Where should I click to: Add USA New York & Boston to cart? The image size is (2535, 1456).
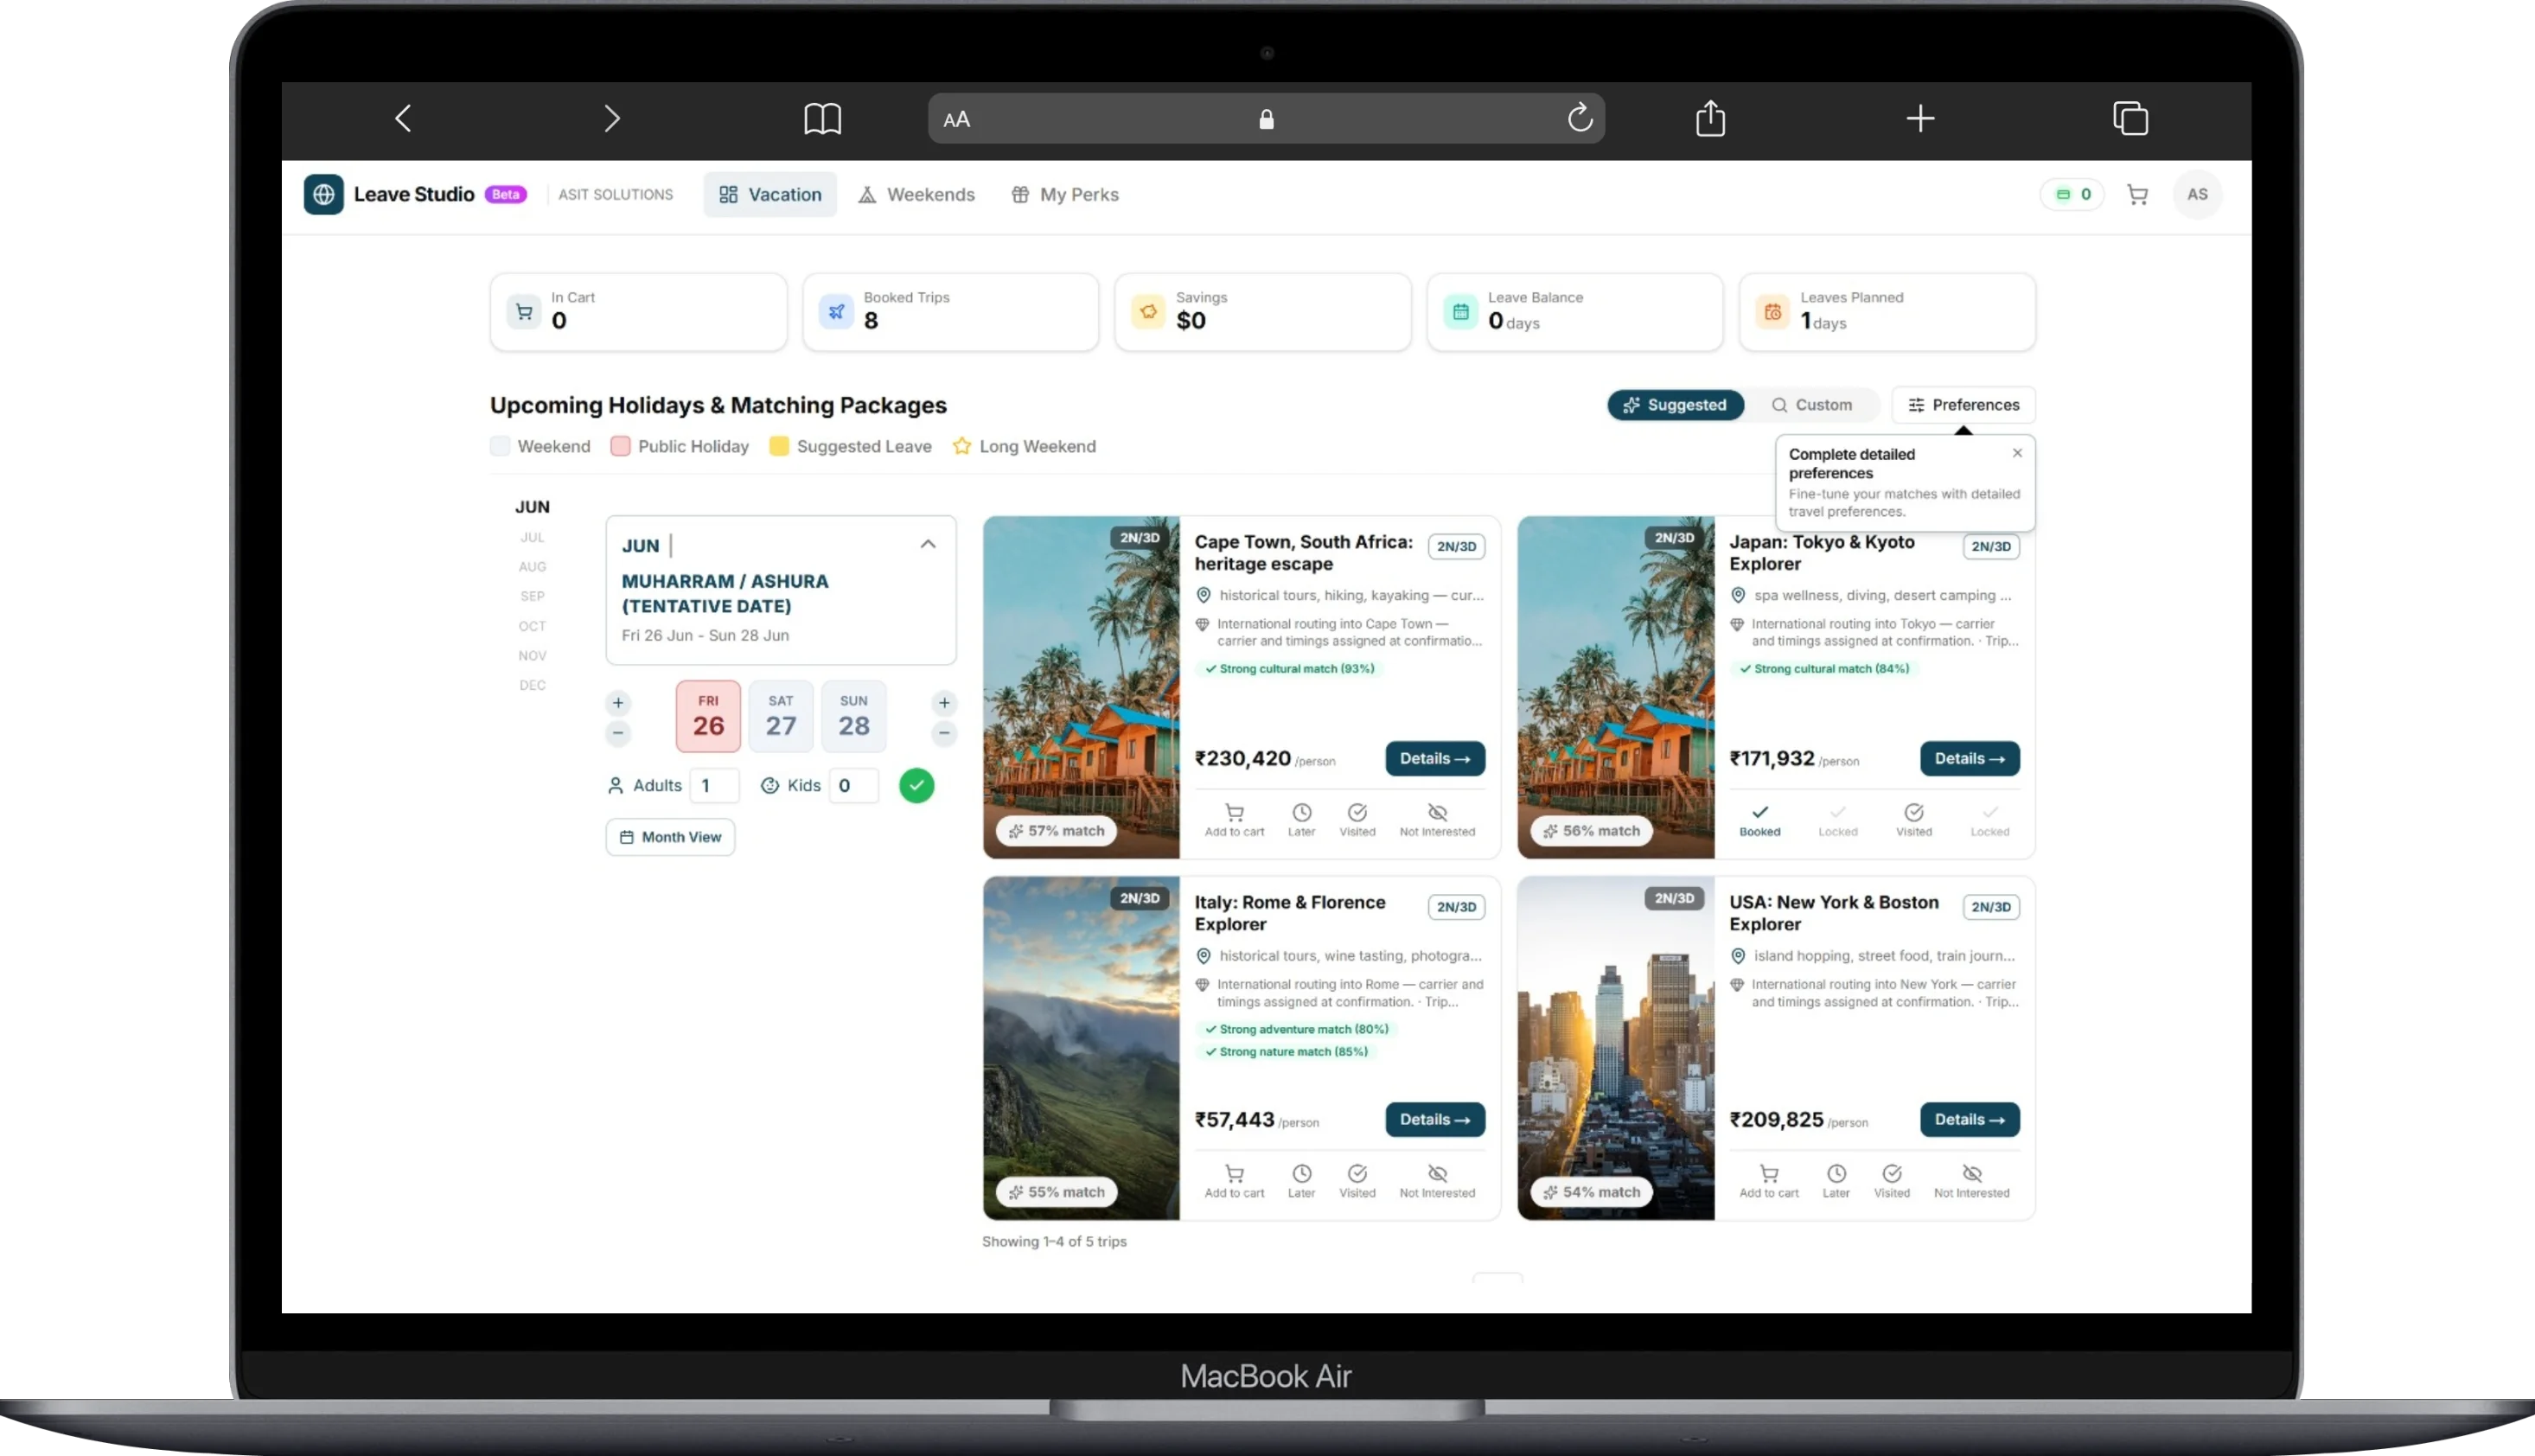1768,1180
